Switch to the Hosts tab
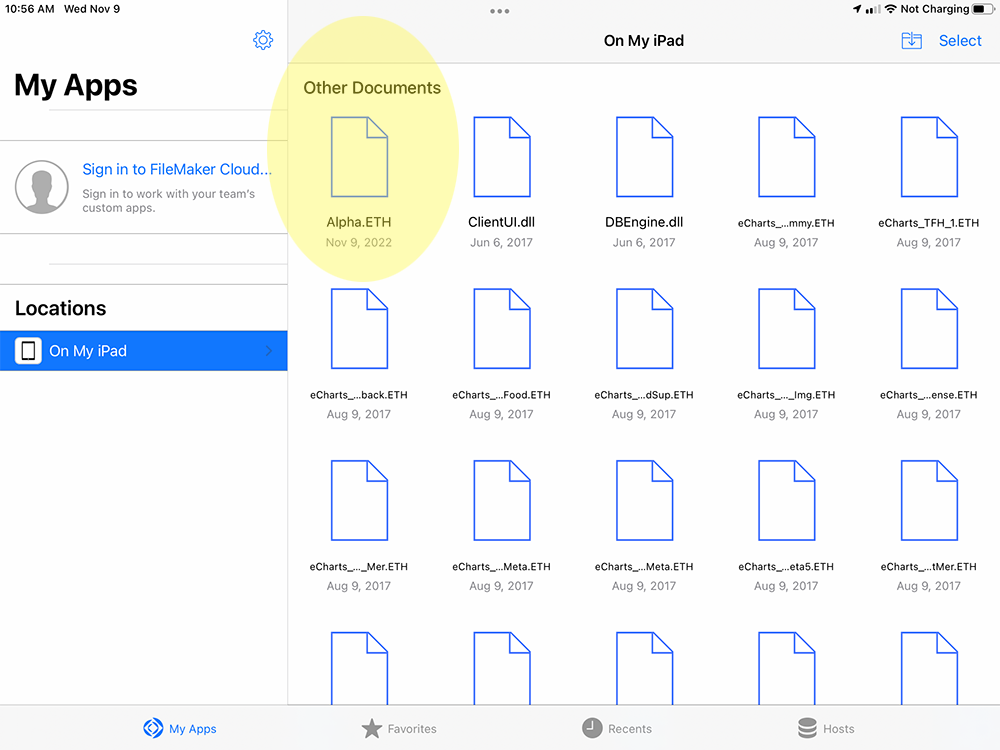Screen dimensions: 1000x750 click(826, 728)
